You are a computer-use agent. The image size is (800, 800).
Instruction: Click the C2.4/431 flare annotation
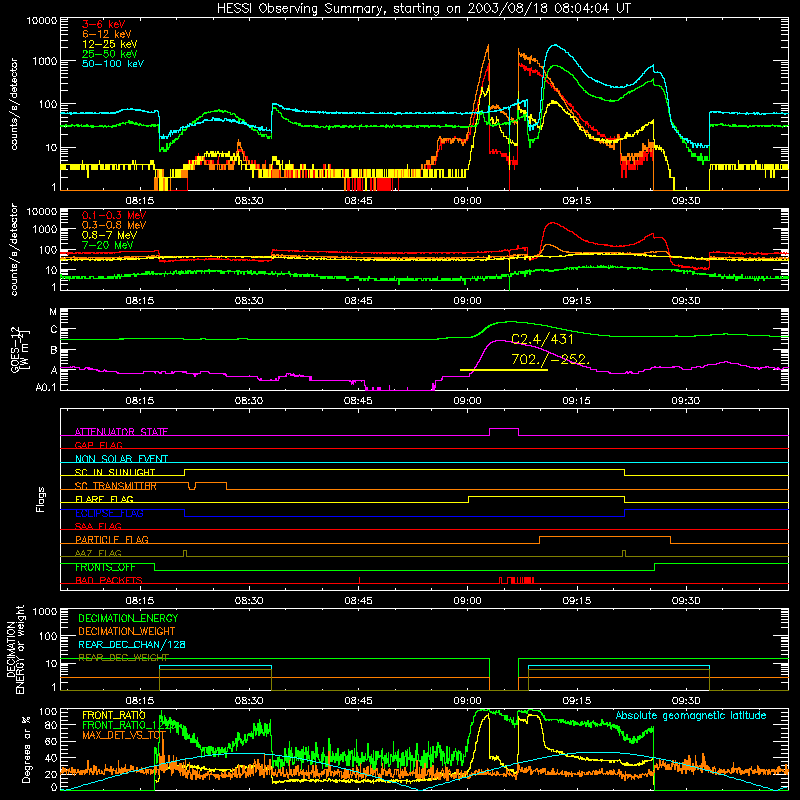click(542, 339)
